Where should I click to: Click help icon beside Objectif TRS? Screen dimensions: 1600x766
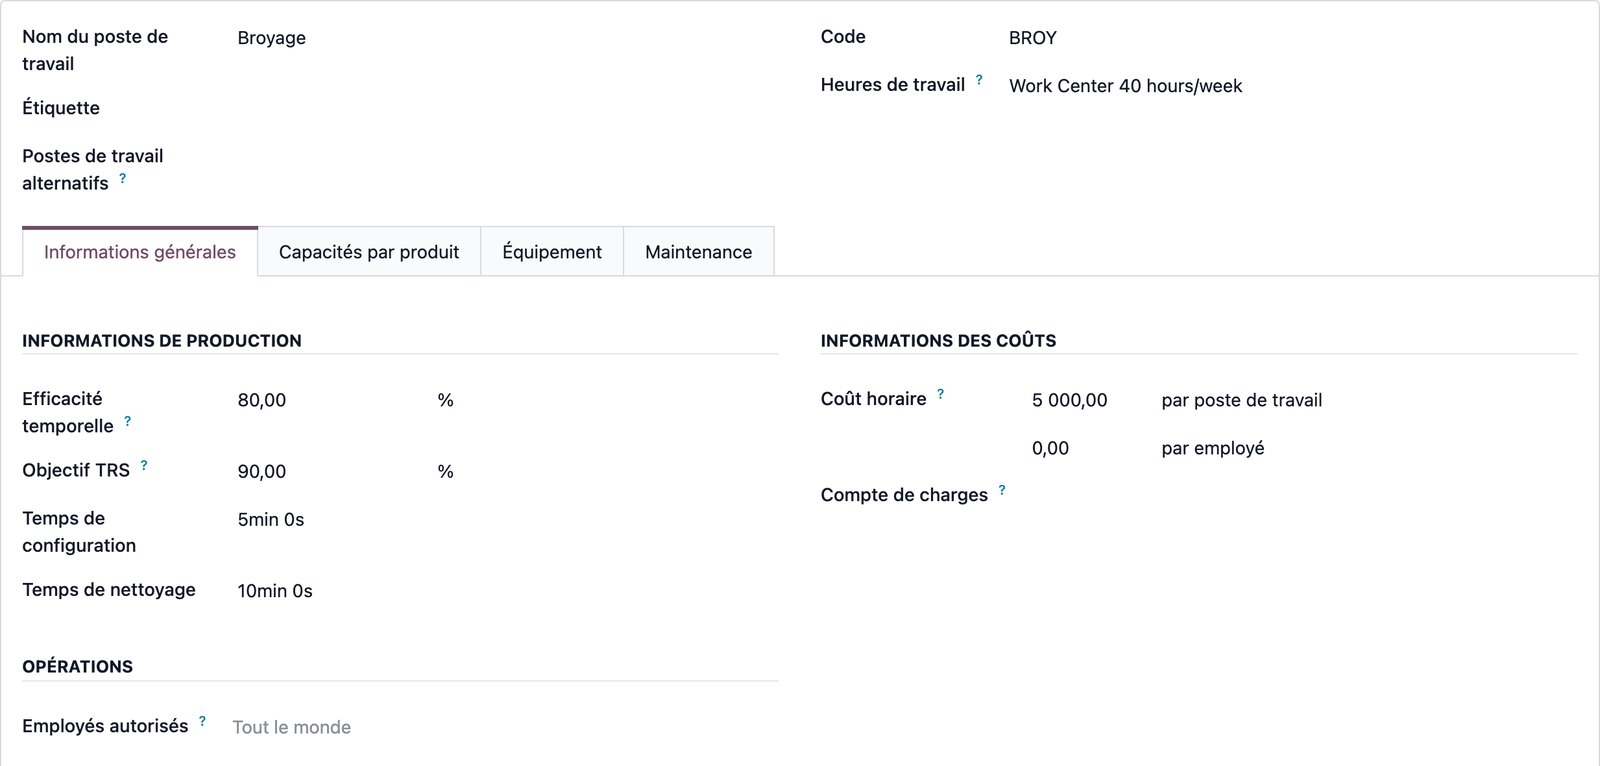(x=144, y=465)
